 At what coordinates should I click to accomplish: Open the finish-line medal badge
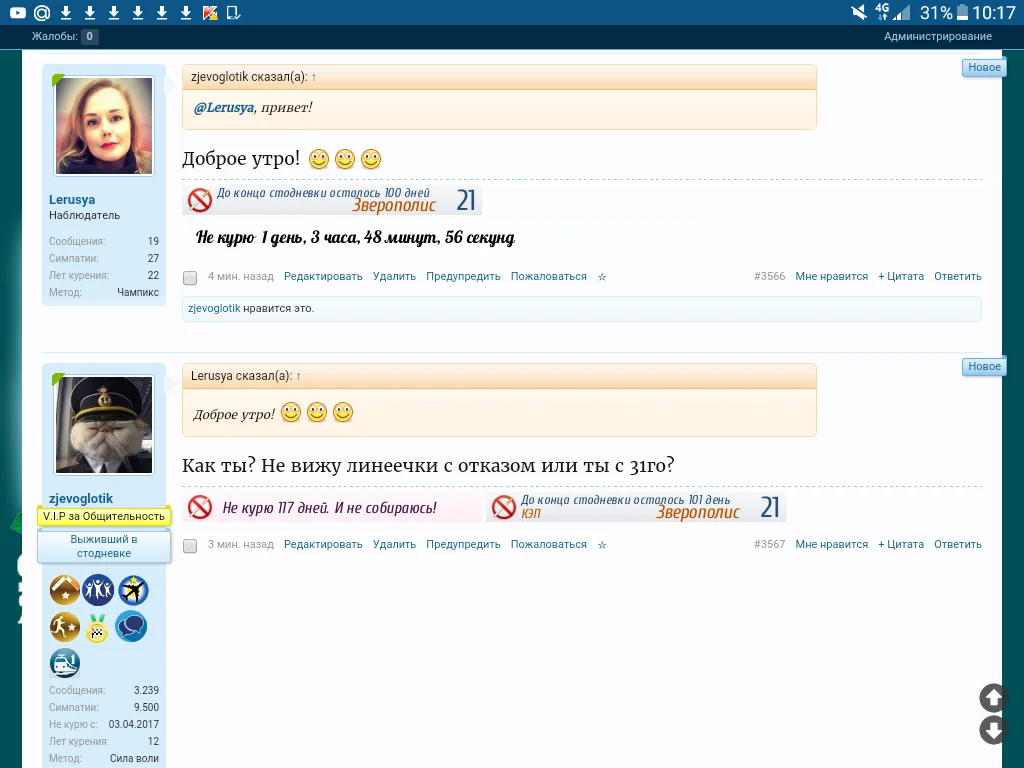point(96,627)
